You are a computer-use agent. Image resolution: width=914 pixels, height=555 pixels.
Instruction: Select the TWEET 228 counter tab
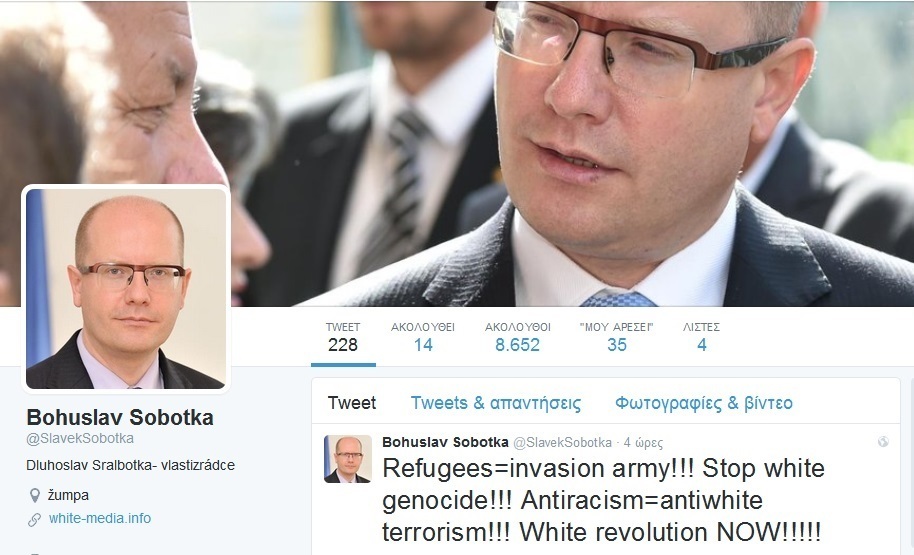pyautogui.click(x=343, y=337)
